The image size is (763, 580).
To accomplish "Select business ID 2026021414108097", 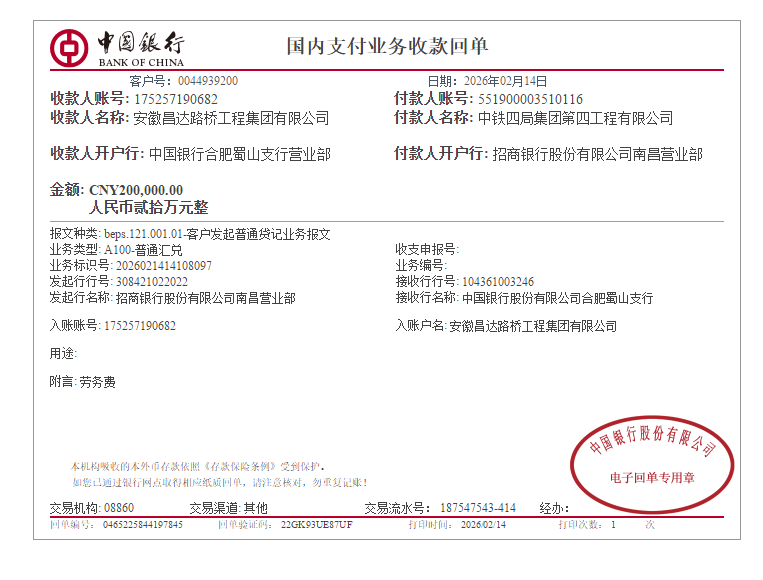I will (158, 265).
